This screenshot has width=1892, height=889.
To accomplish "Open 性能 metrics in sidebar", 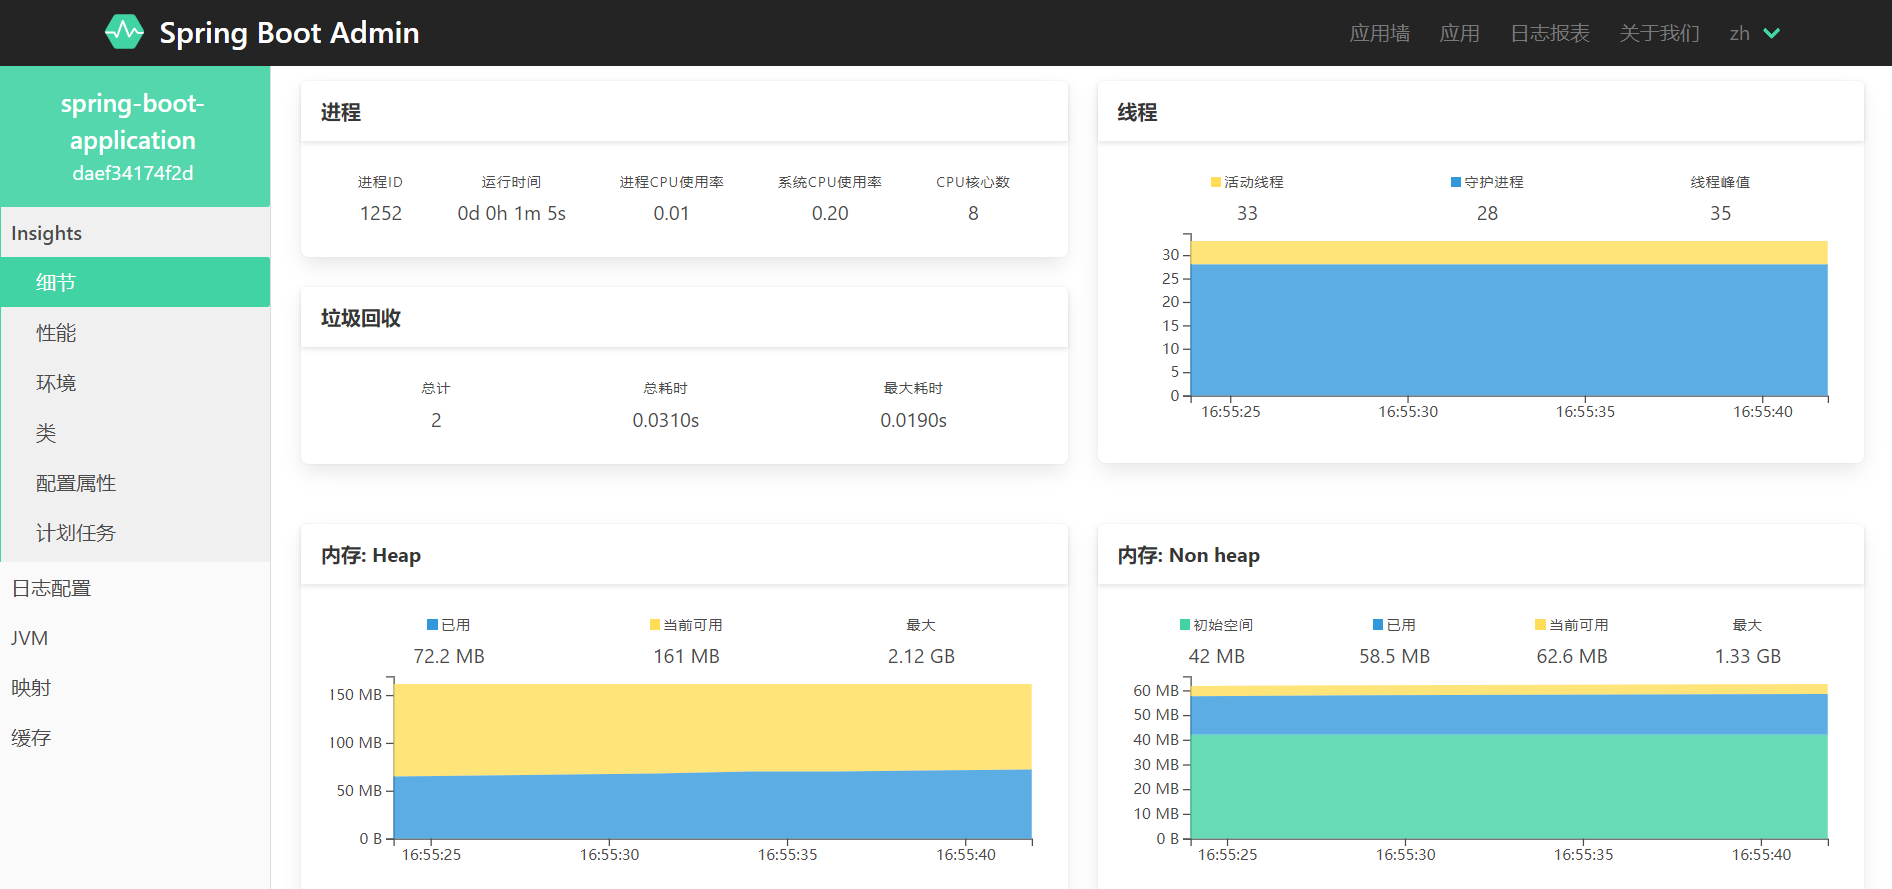I will [x=135, y=333].
